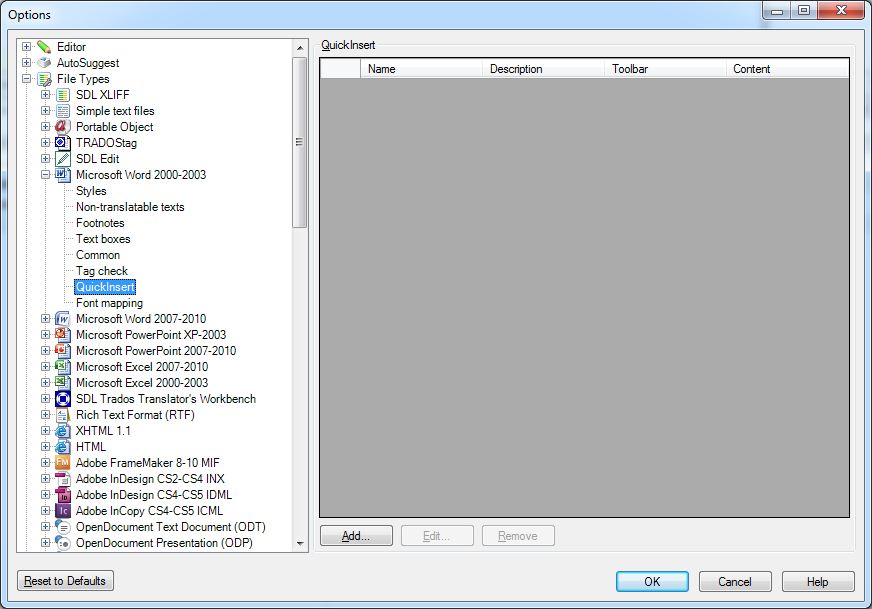This screenshot has width=872, height=609.
Task: Click the tree scrollbar down arrow
Action: (x=300, y=543)
